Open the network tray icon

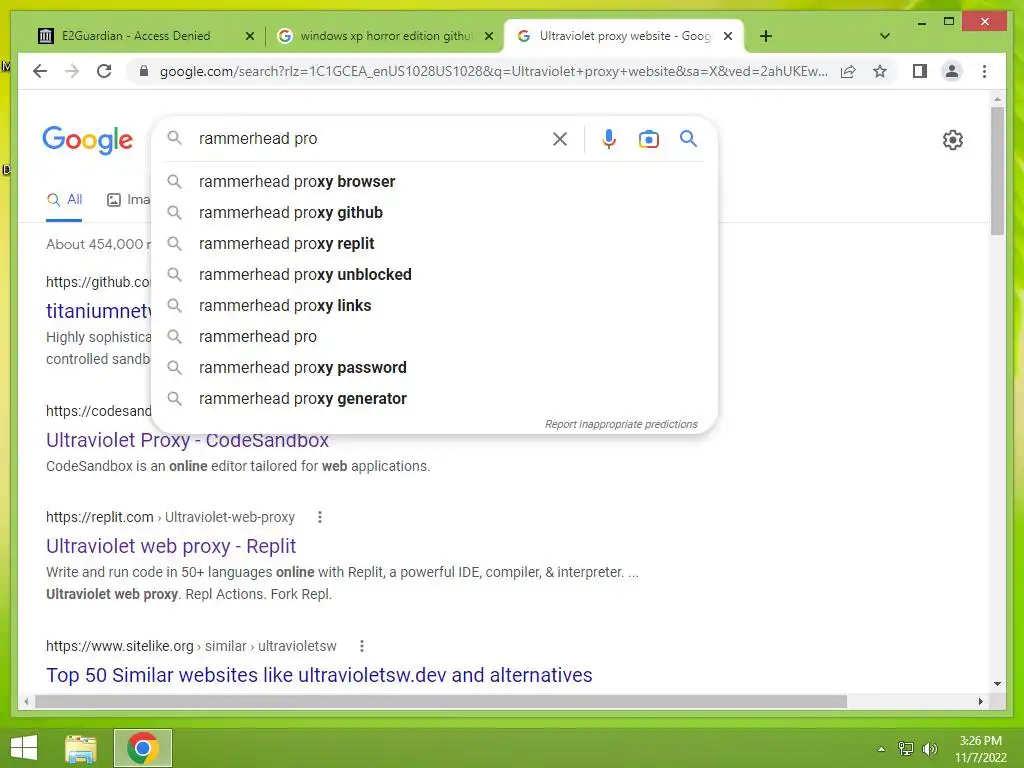tap(906, 749)
